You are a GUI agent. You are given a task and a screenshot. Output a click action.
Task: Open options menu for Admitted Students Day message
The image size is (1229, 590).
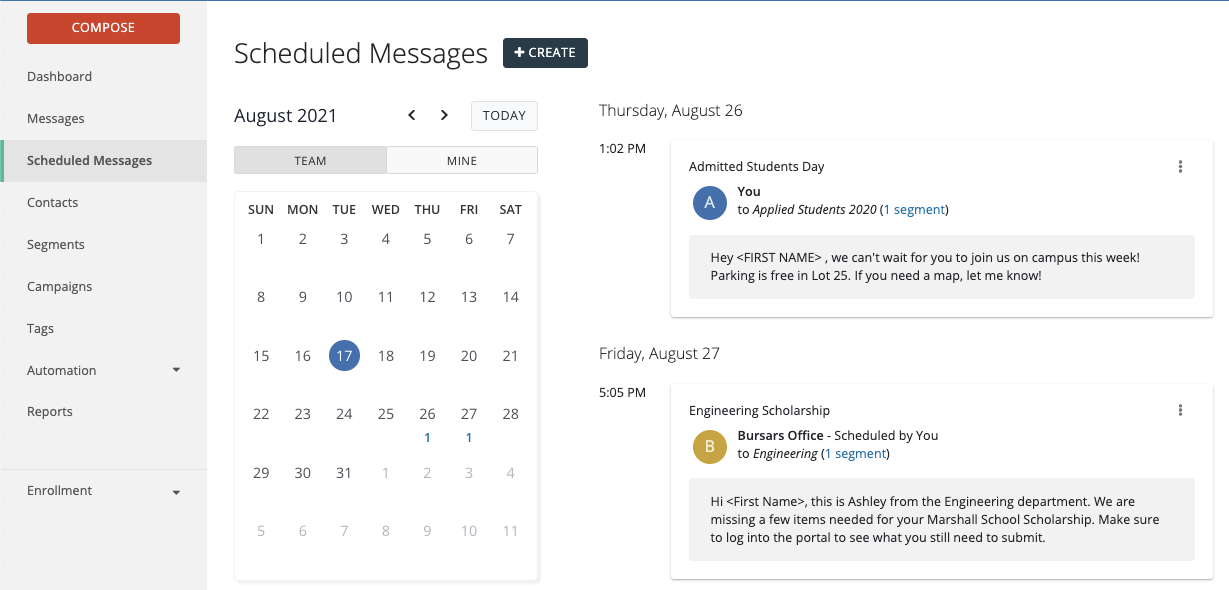tap(1180, 167)
